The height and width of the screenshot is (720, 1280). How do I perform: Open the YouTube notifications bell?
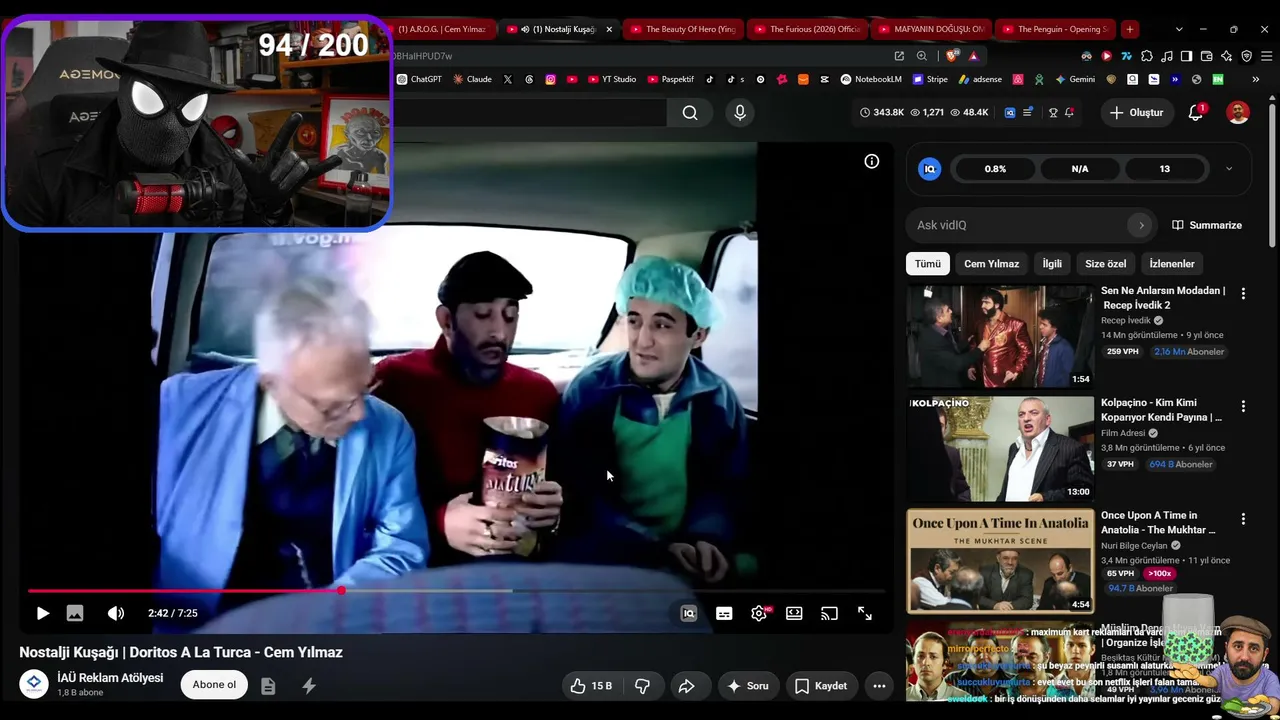point(1195,113)
